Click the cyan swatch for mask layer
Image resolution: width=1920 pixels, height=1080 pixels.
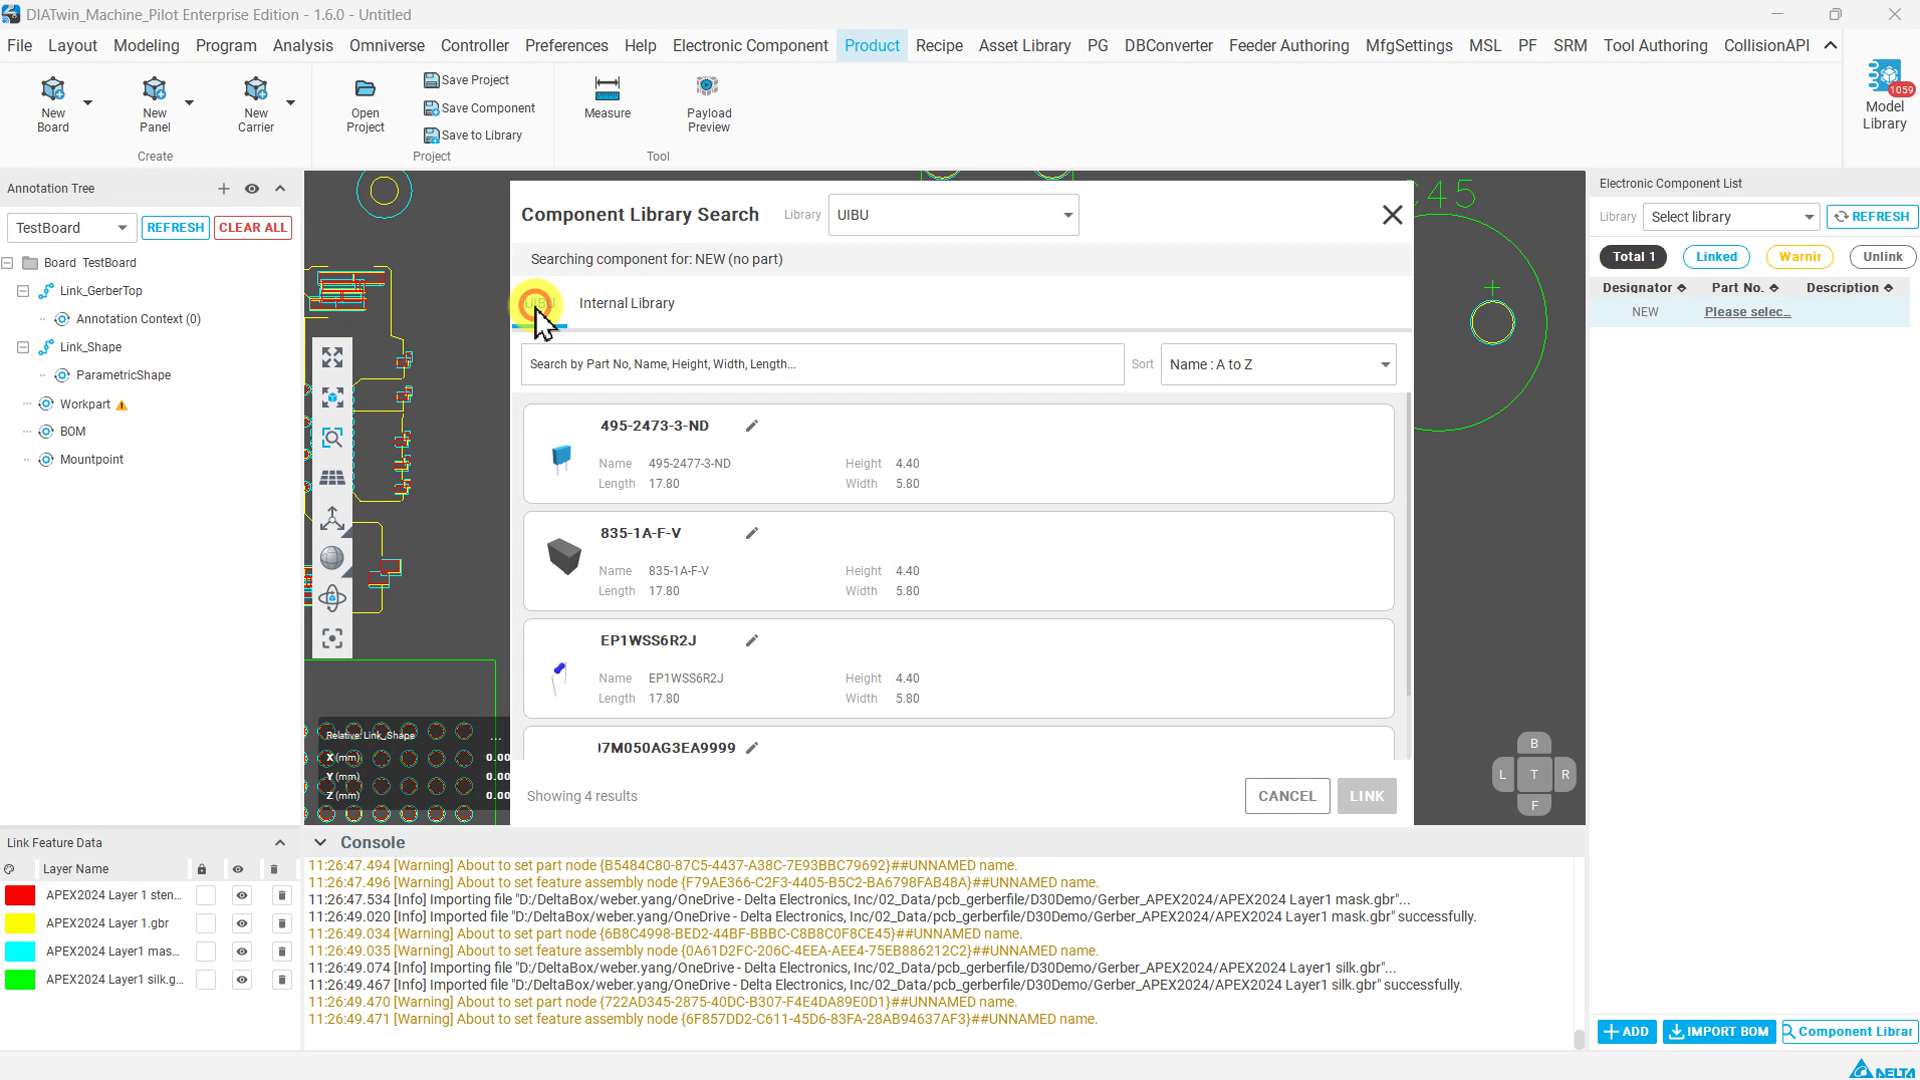[20, 951]
